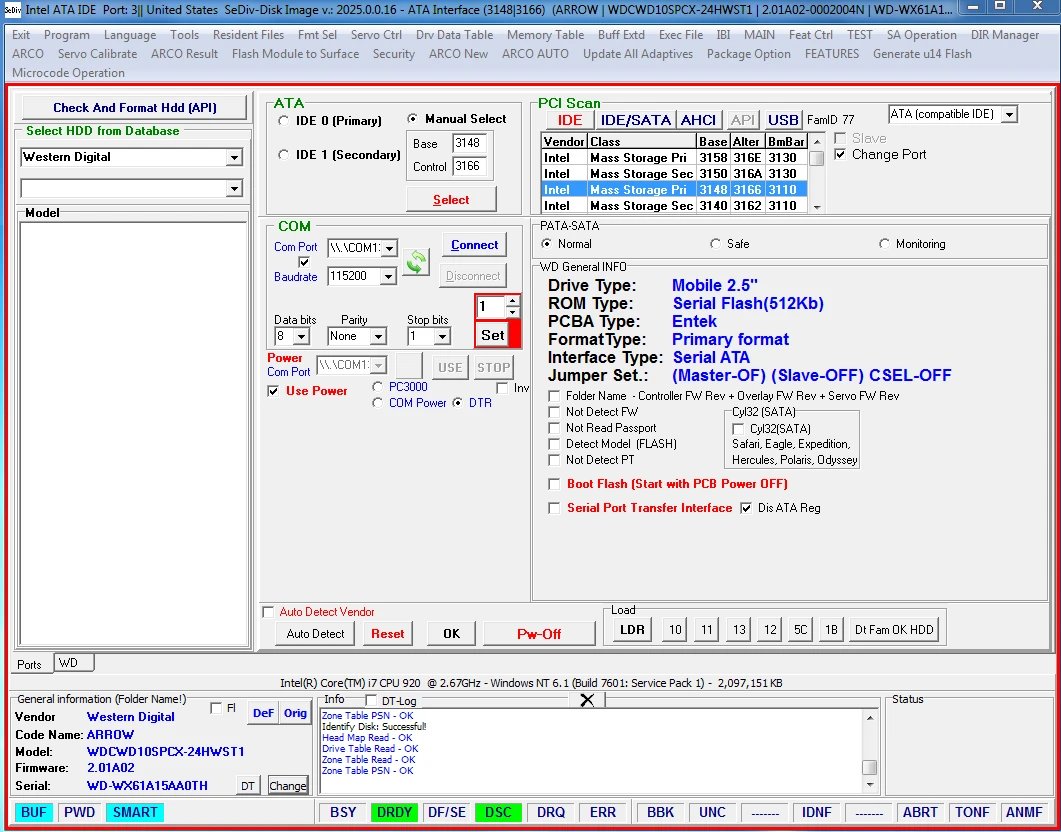Click the Auto Detect button
1061x832 pixels.
pyautogui.click(x=315, y=634)
